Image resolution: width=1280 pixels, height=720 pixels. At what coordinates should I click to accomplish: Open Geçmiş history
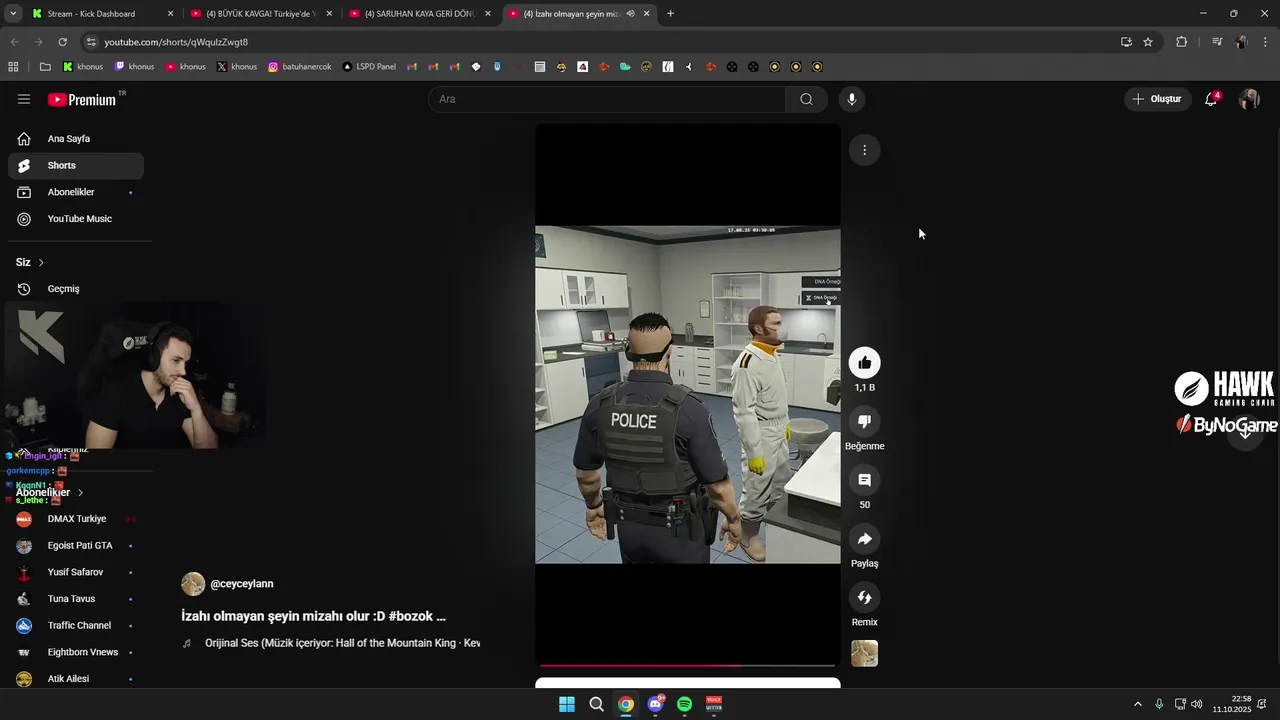76,289
